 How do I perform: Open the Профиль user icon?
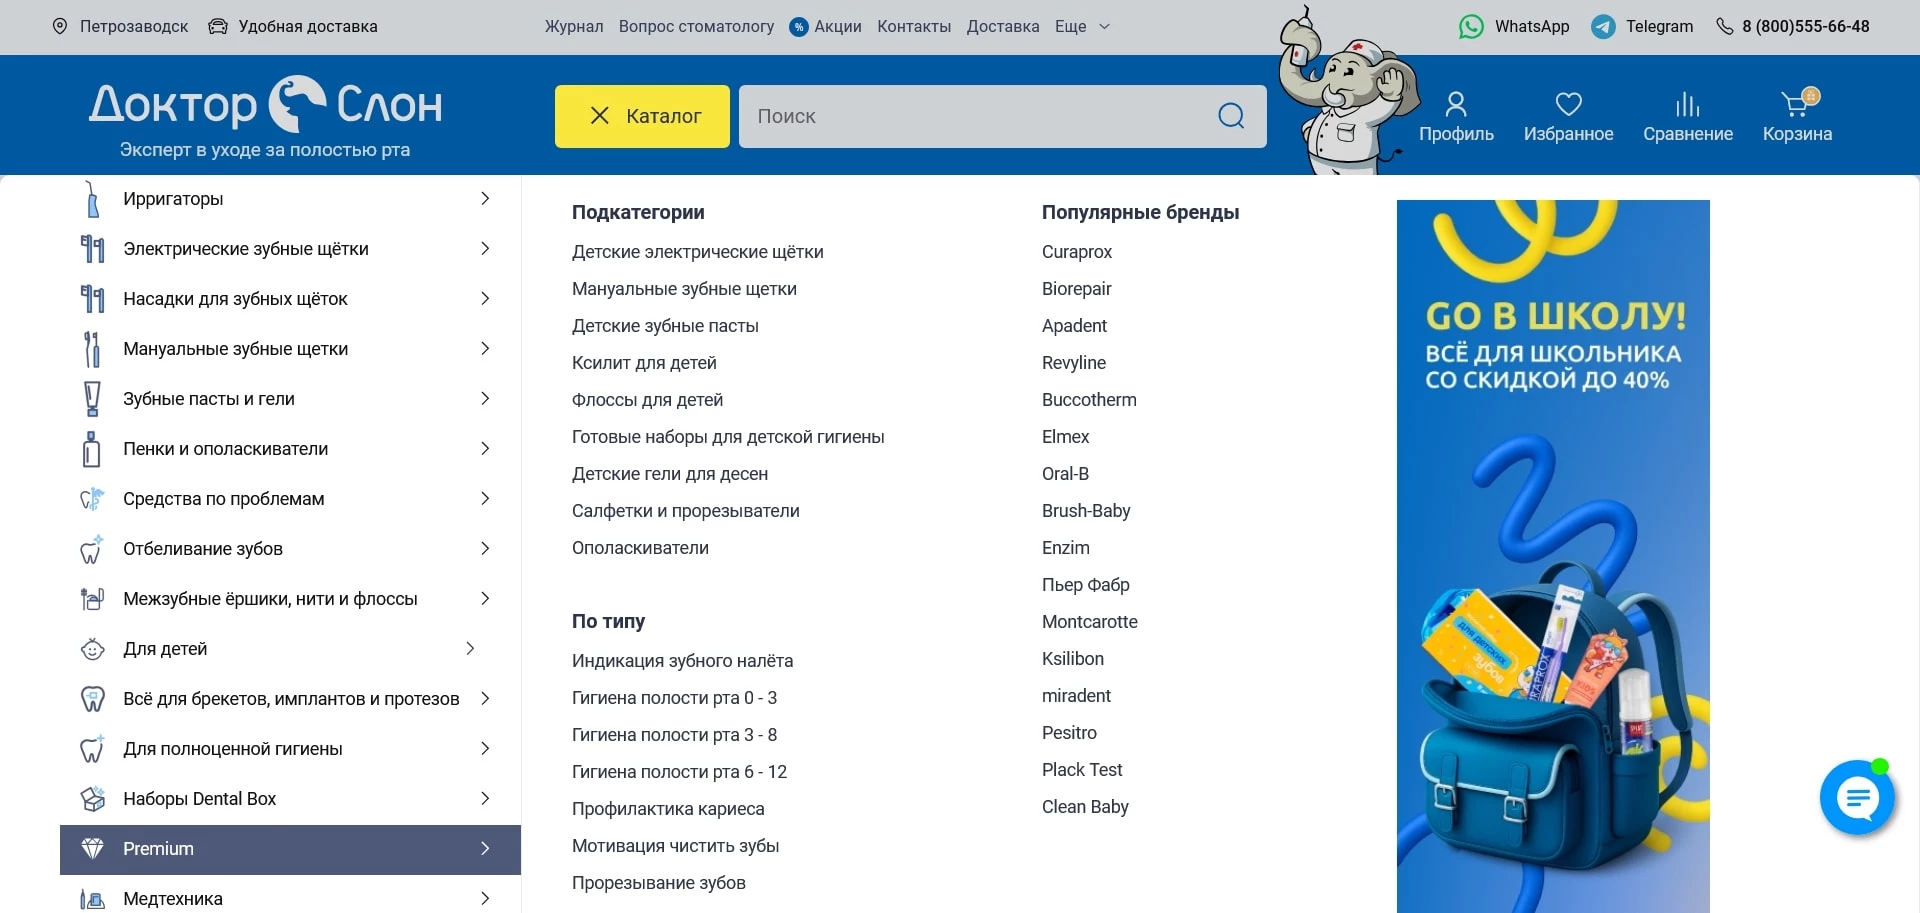1456,102
